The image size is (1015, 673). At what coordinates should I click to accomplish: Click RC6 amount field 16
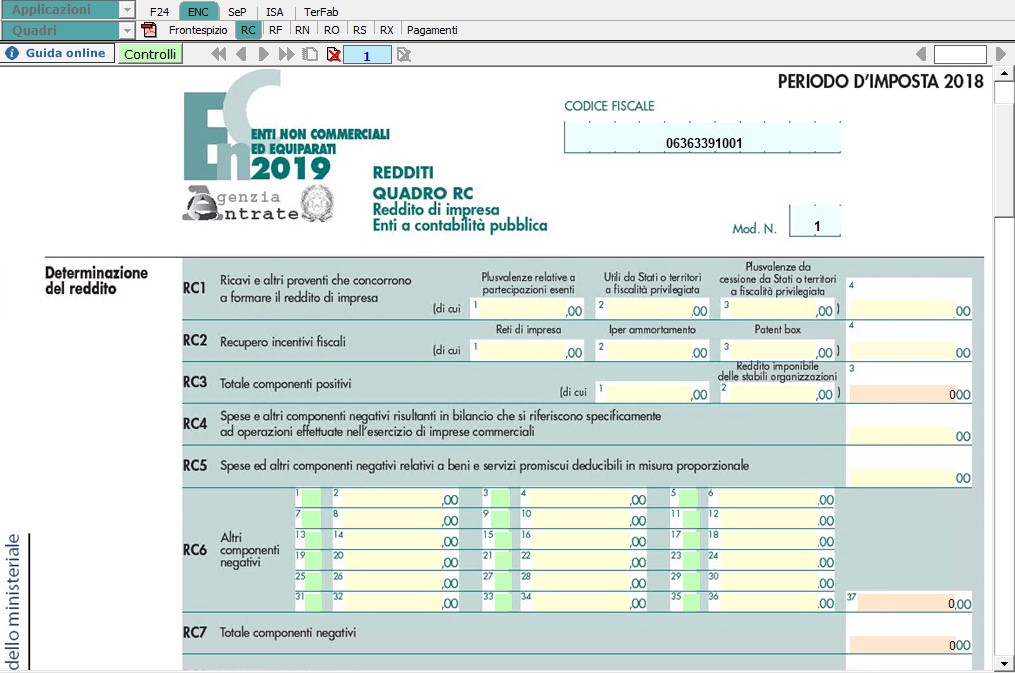click(583, 540)
